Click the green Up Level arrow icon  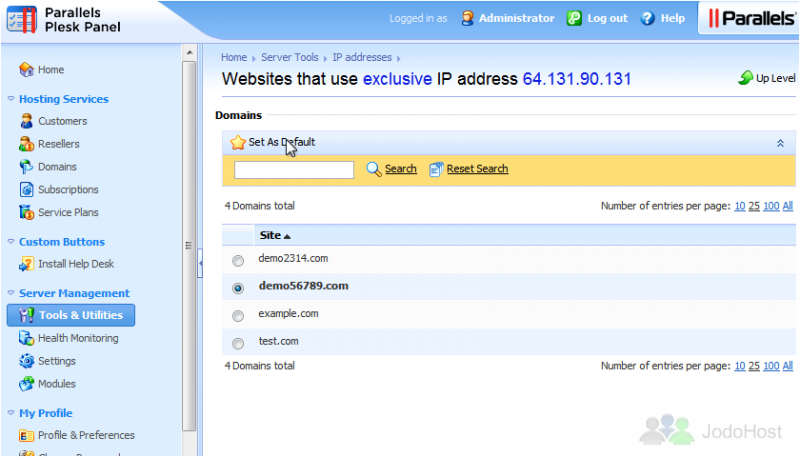coord(745,78)
